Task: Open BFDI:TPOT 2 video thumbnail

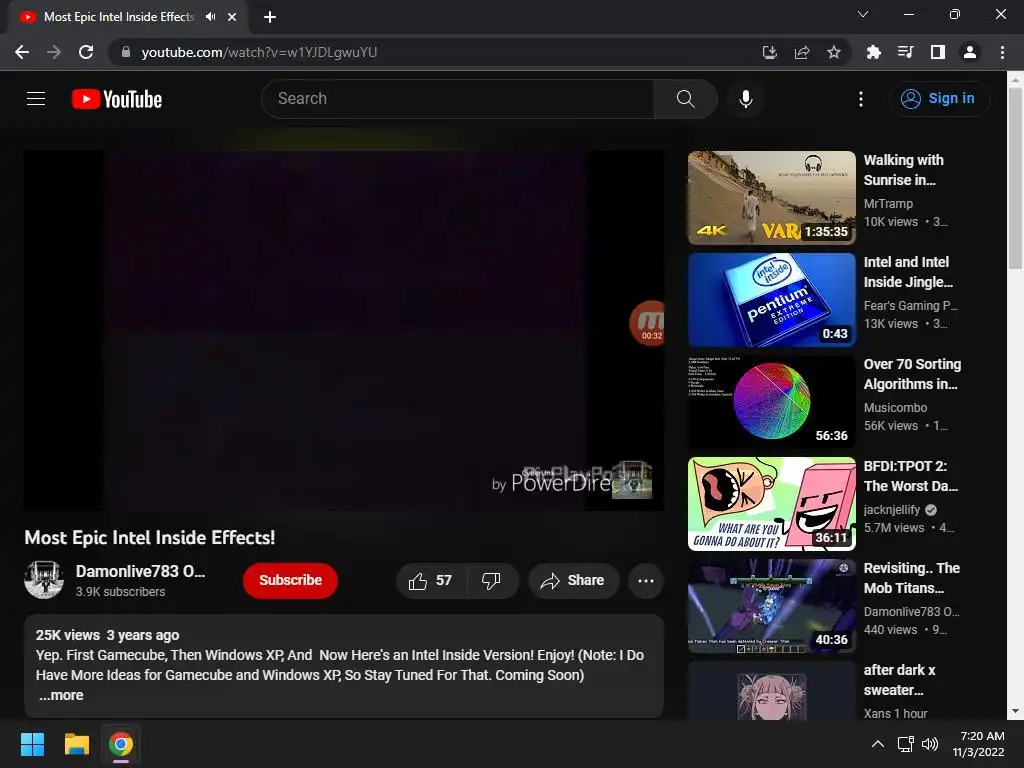Action: [x=772, y=504]
